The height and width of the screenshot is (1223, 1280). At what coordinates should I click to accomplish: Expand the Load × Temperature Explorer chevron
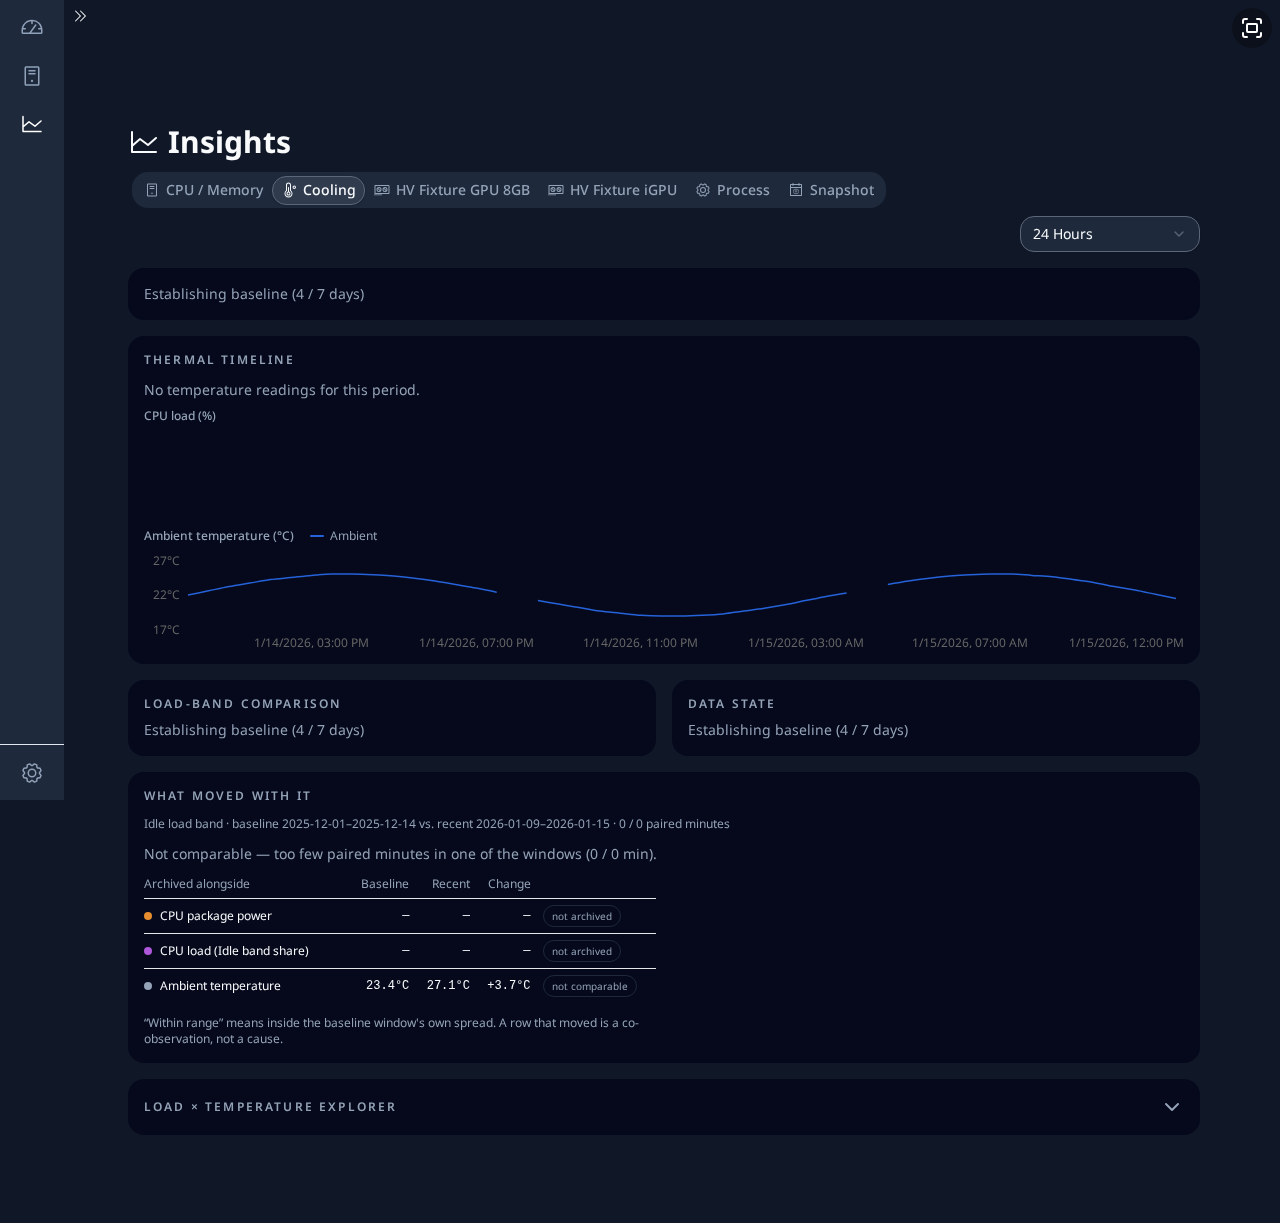pos(1172,1107)
